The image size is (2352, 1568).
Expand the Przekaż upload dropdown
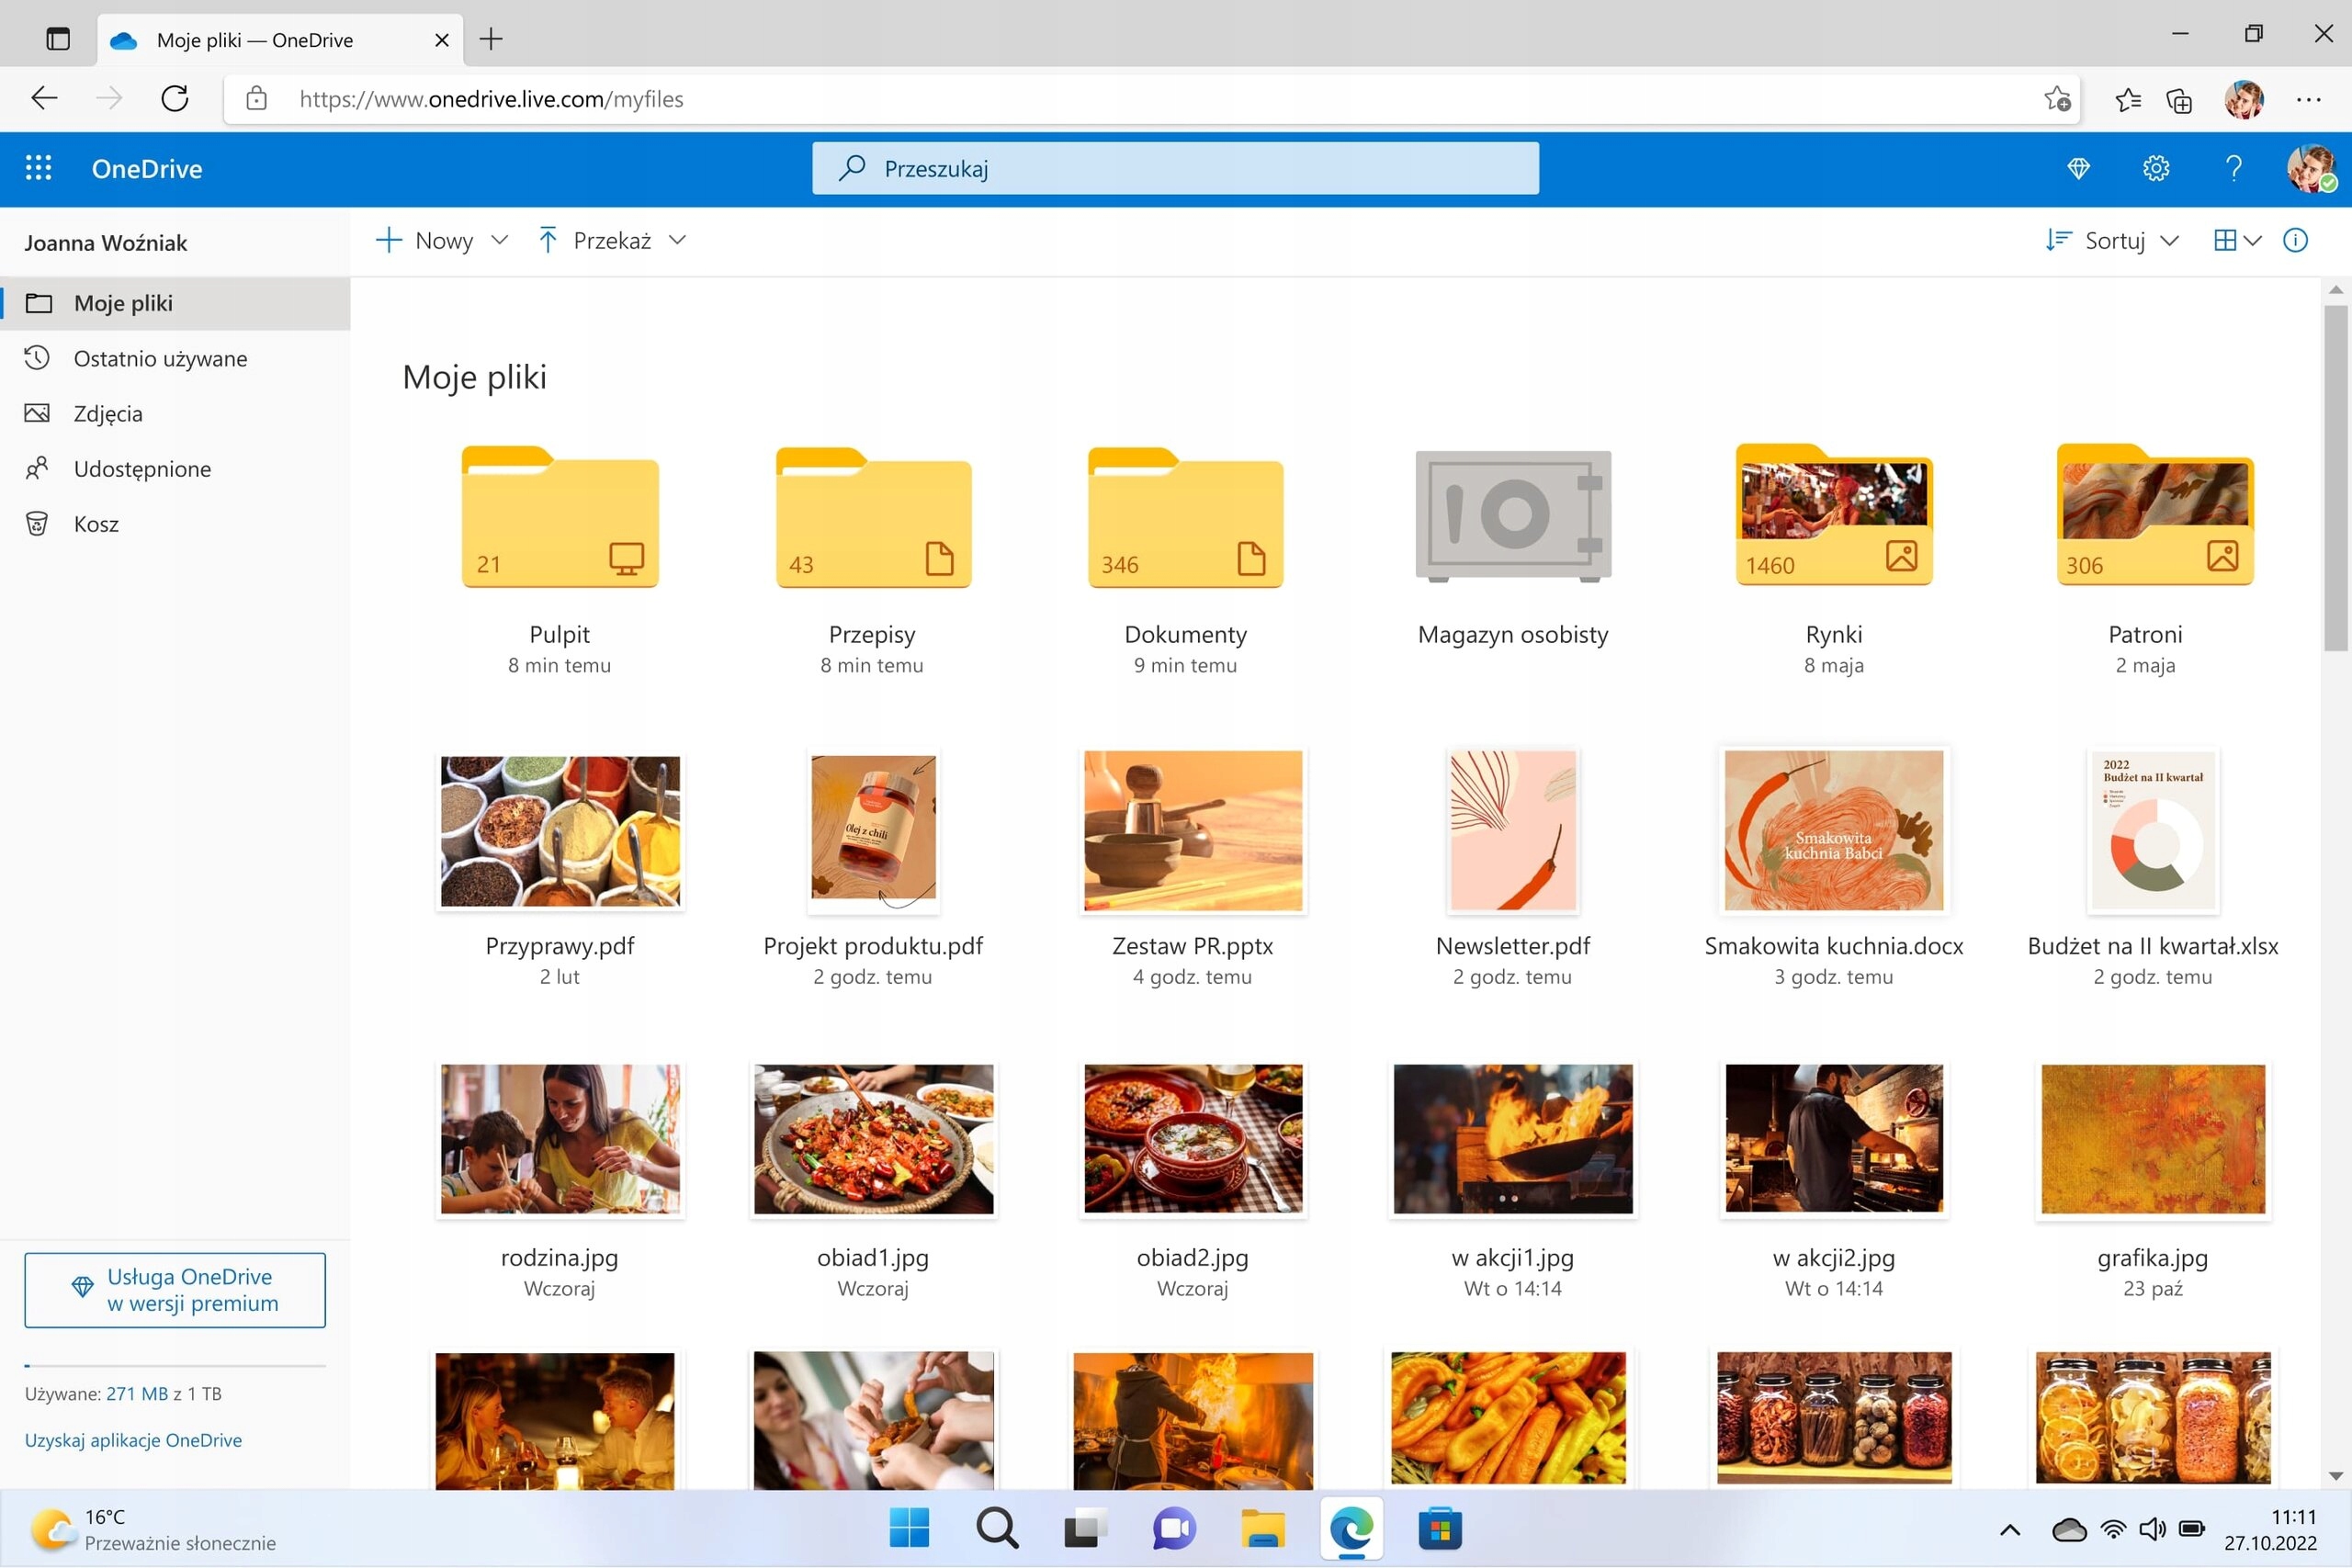click(612, 240)
